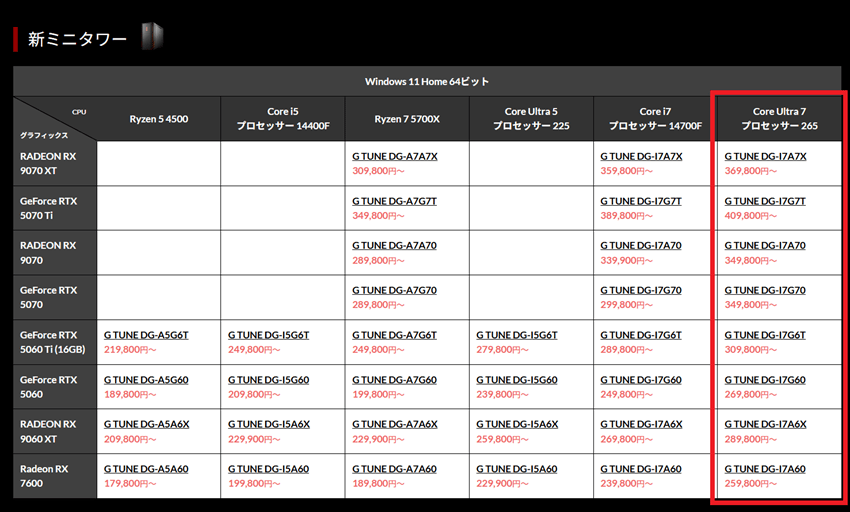850x512 pixels.
Task: Open G TUNE DG-I7A7X priced 359,800円
Action: click(x=641, y=156)
